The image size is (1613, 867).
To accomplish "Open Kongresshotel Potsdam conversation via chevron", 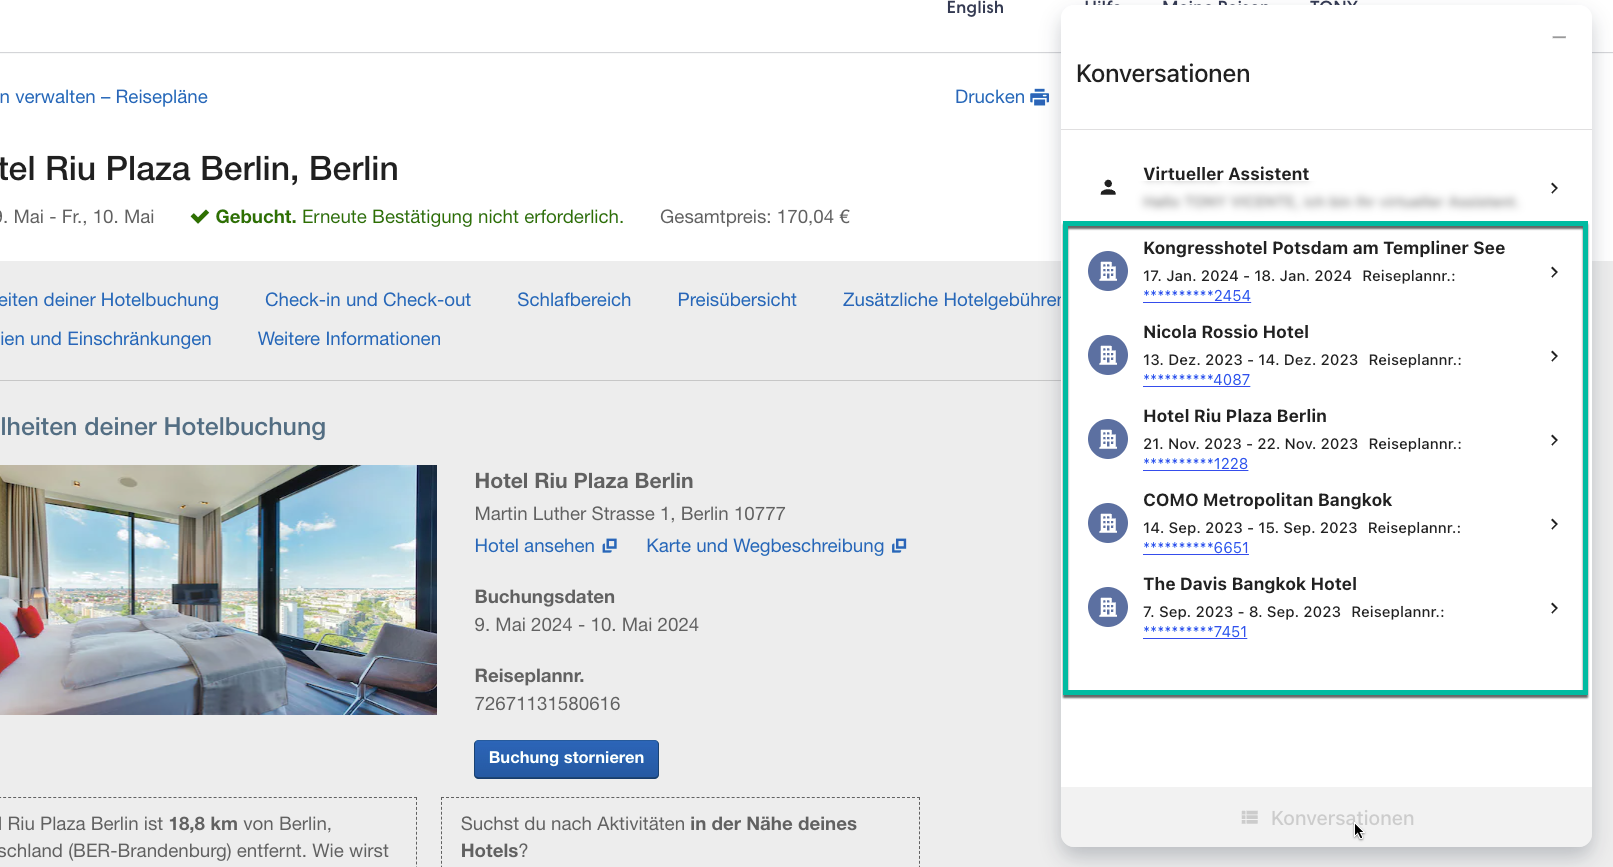I will click(x=1554, y=272).
